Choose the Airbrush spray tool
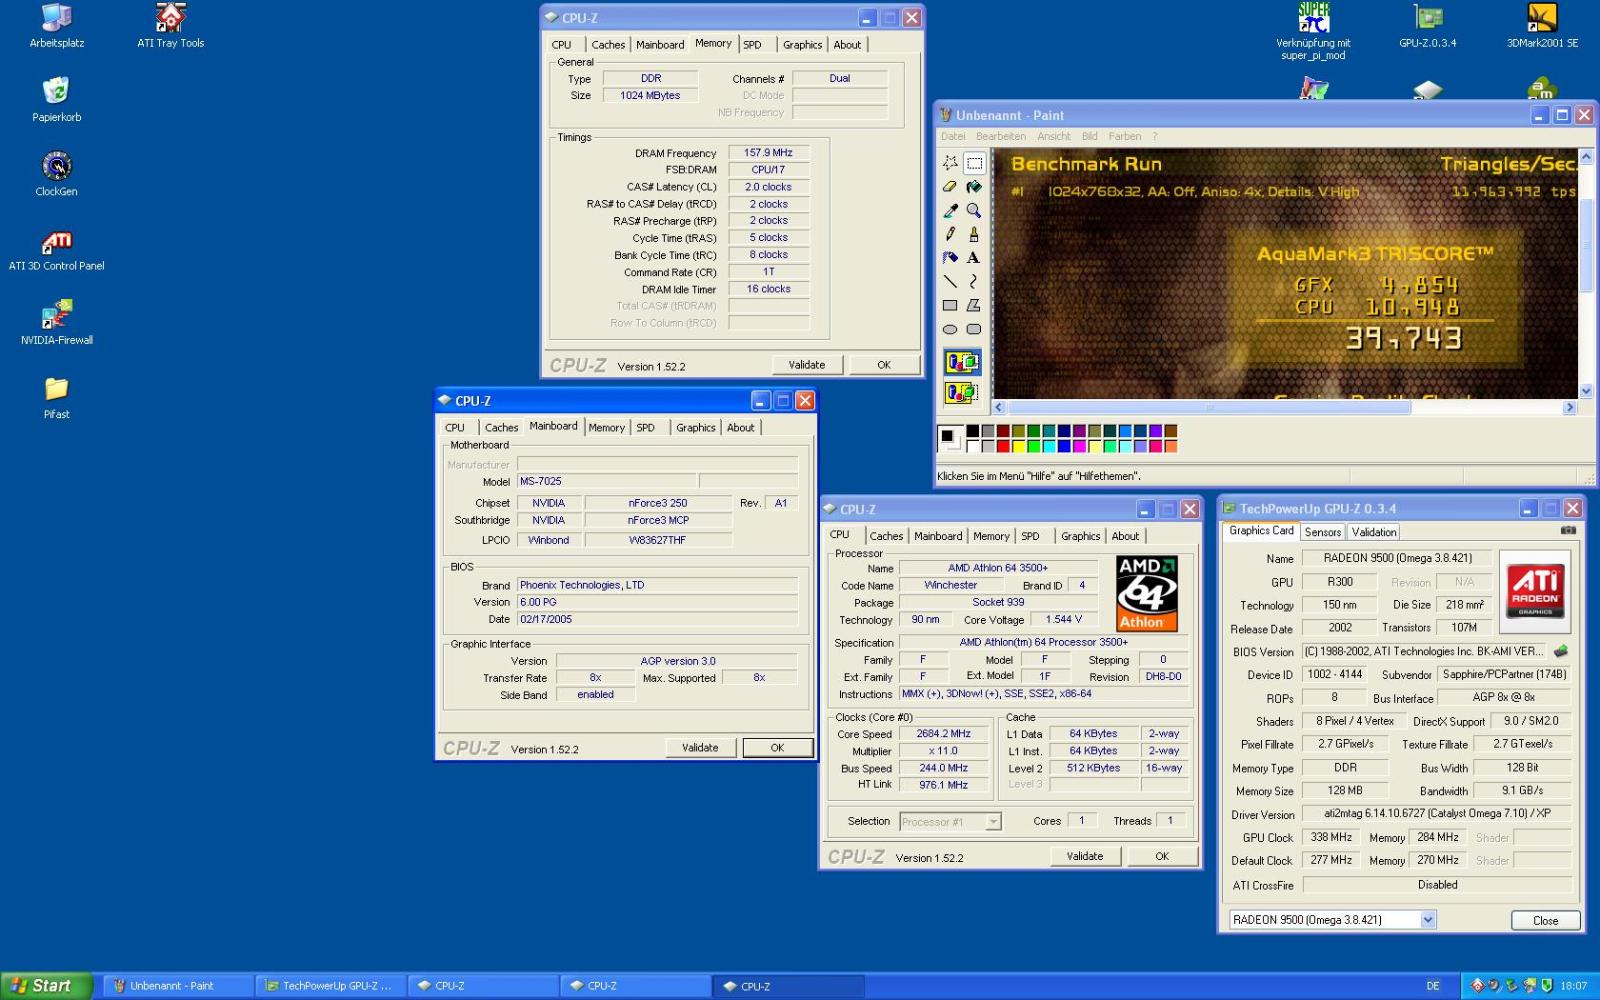The image size is (1600, 1000). pos(950,258)
